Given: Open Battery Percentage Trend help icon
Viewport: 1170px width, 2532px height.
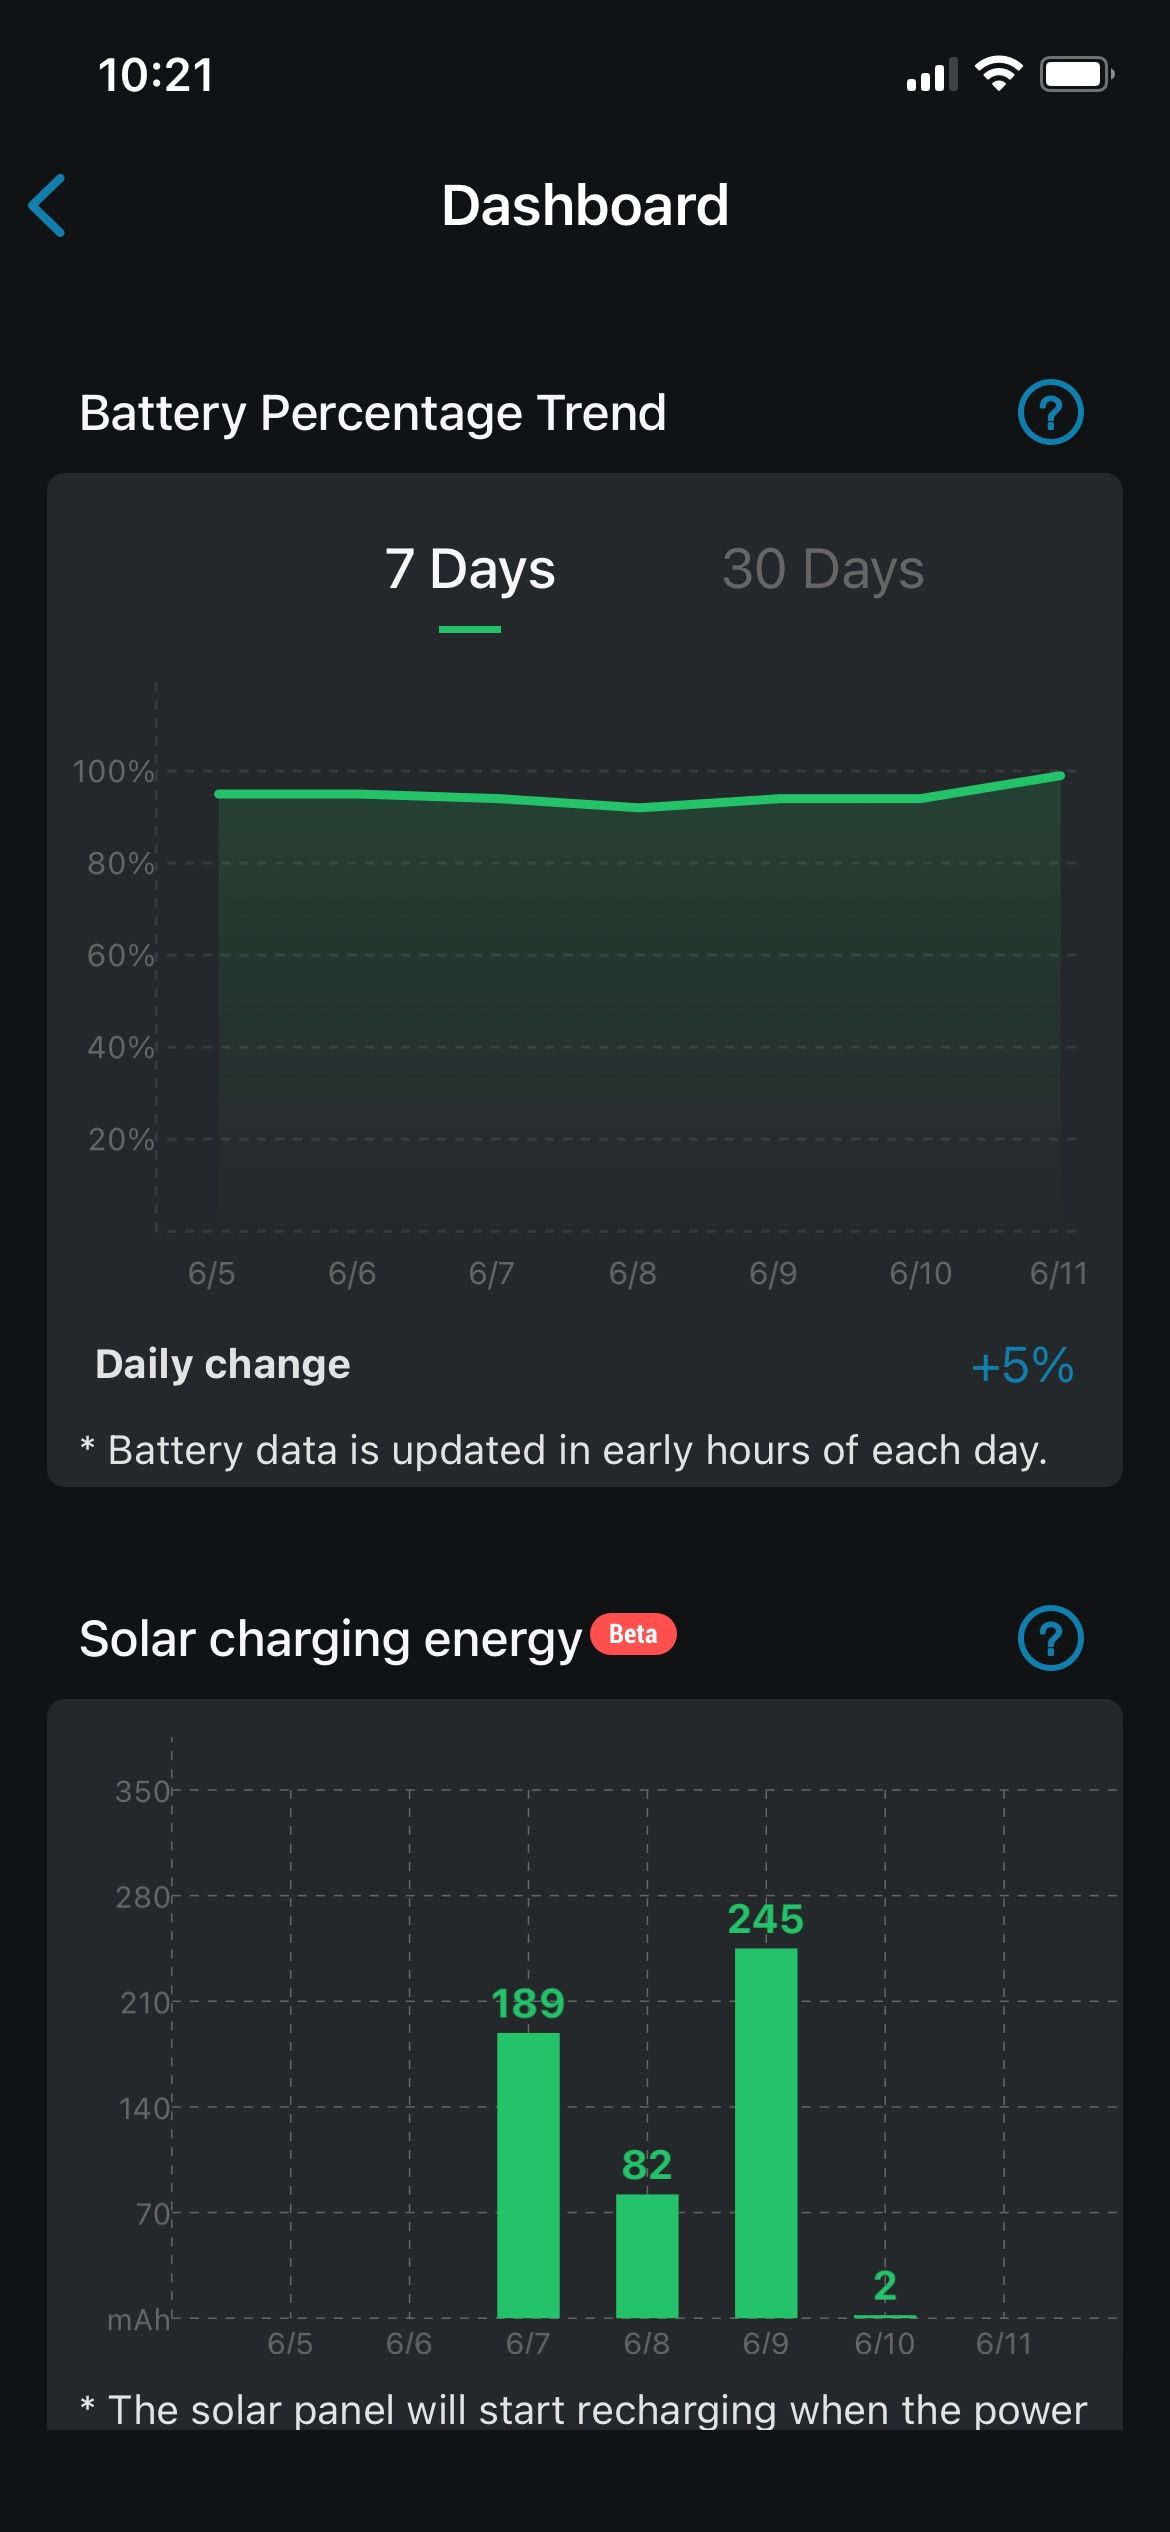Looking at the screenshot, I should tap(1050, 412).
